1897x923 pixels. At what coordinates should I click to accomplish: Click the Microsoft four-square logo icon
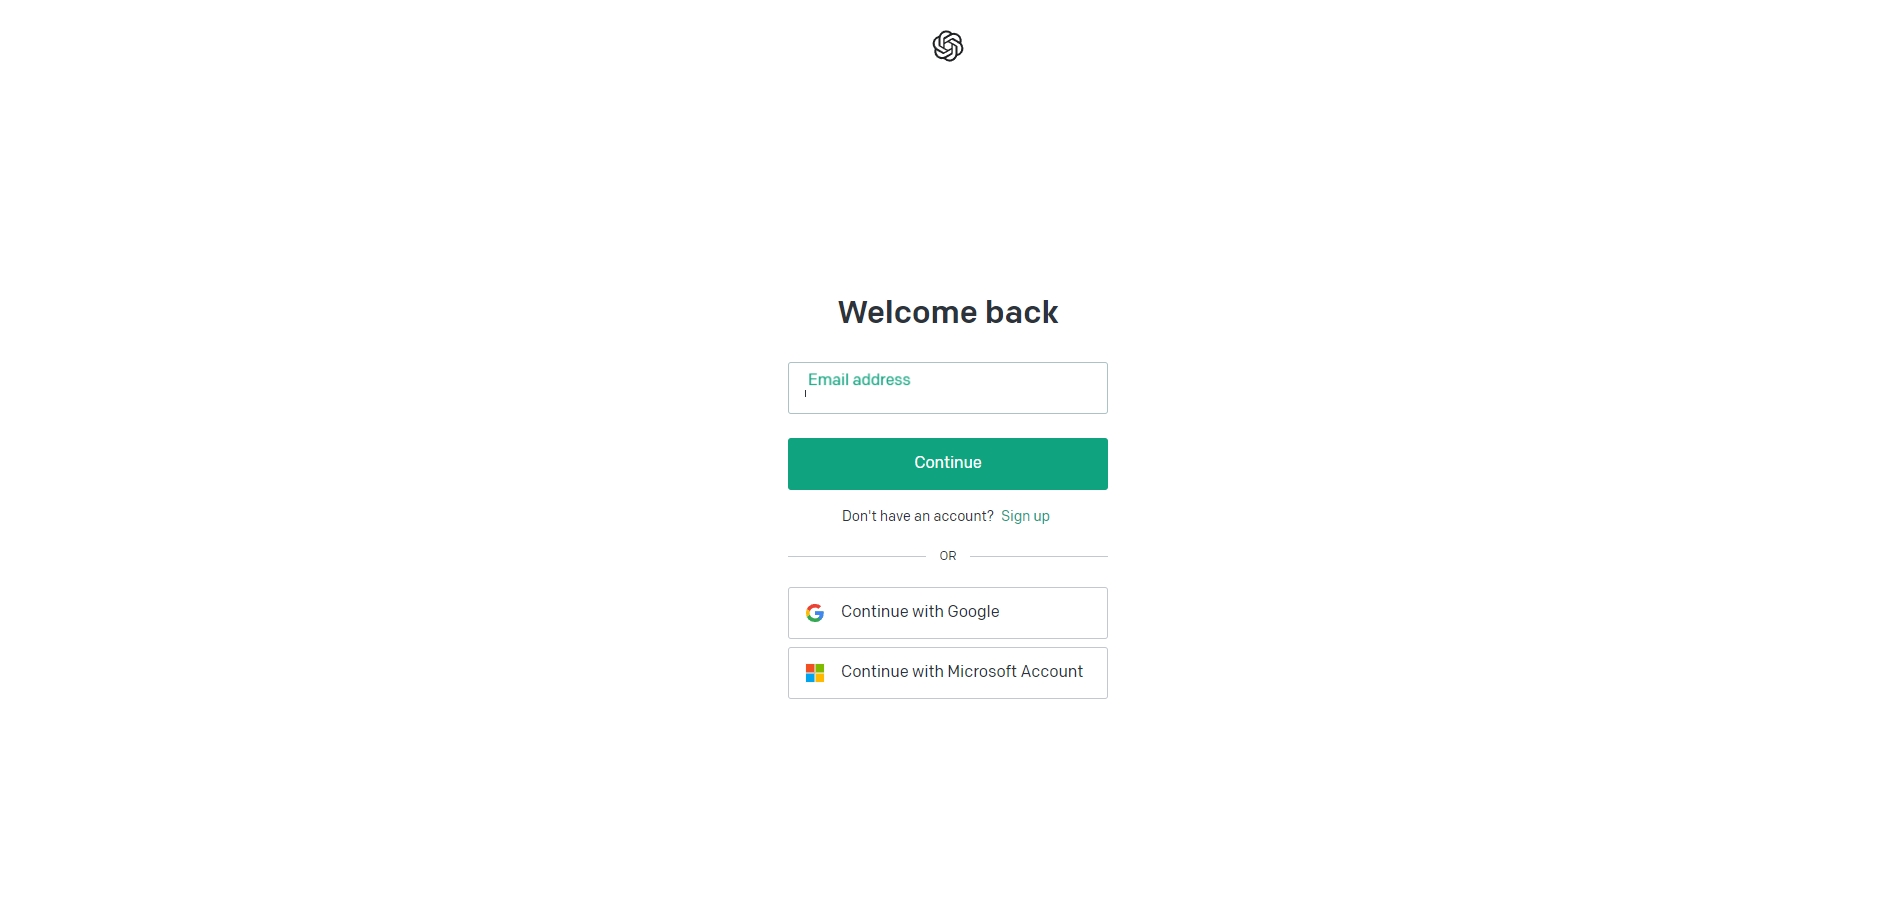815,673
